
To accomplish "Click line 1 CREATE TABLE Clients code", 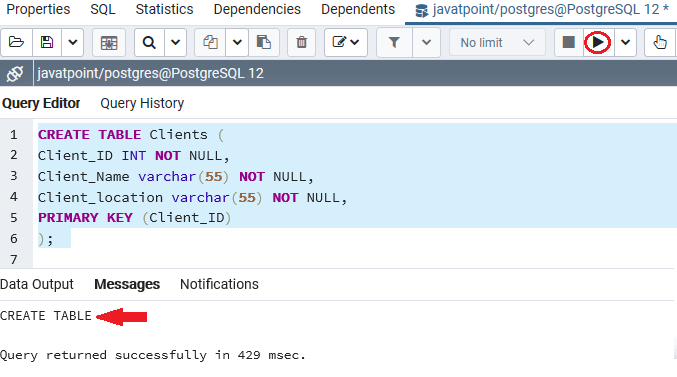I will point(131,135).
